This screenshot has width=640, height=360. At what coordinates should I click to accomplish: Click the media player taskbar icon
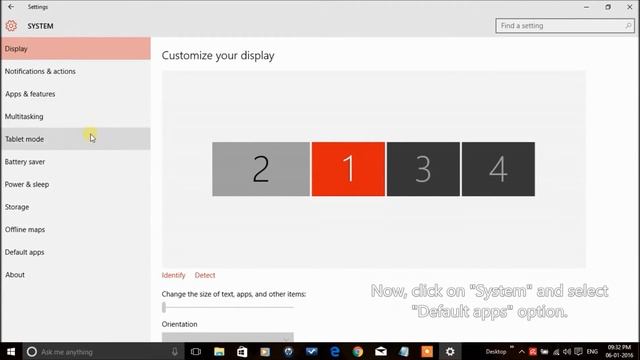click(265, 351)
